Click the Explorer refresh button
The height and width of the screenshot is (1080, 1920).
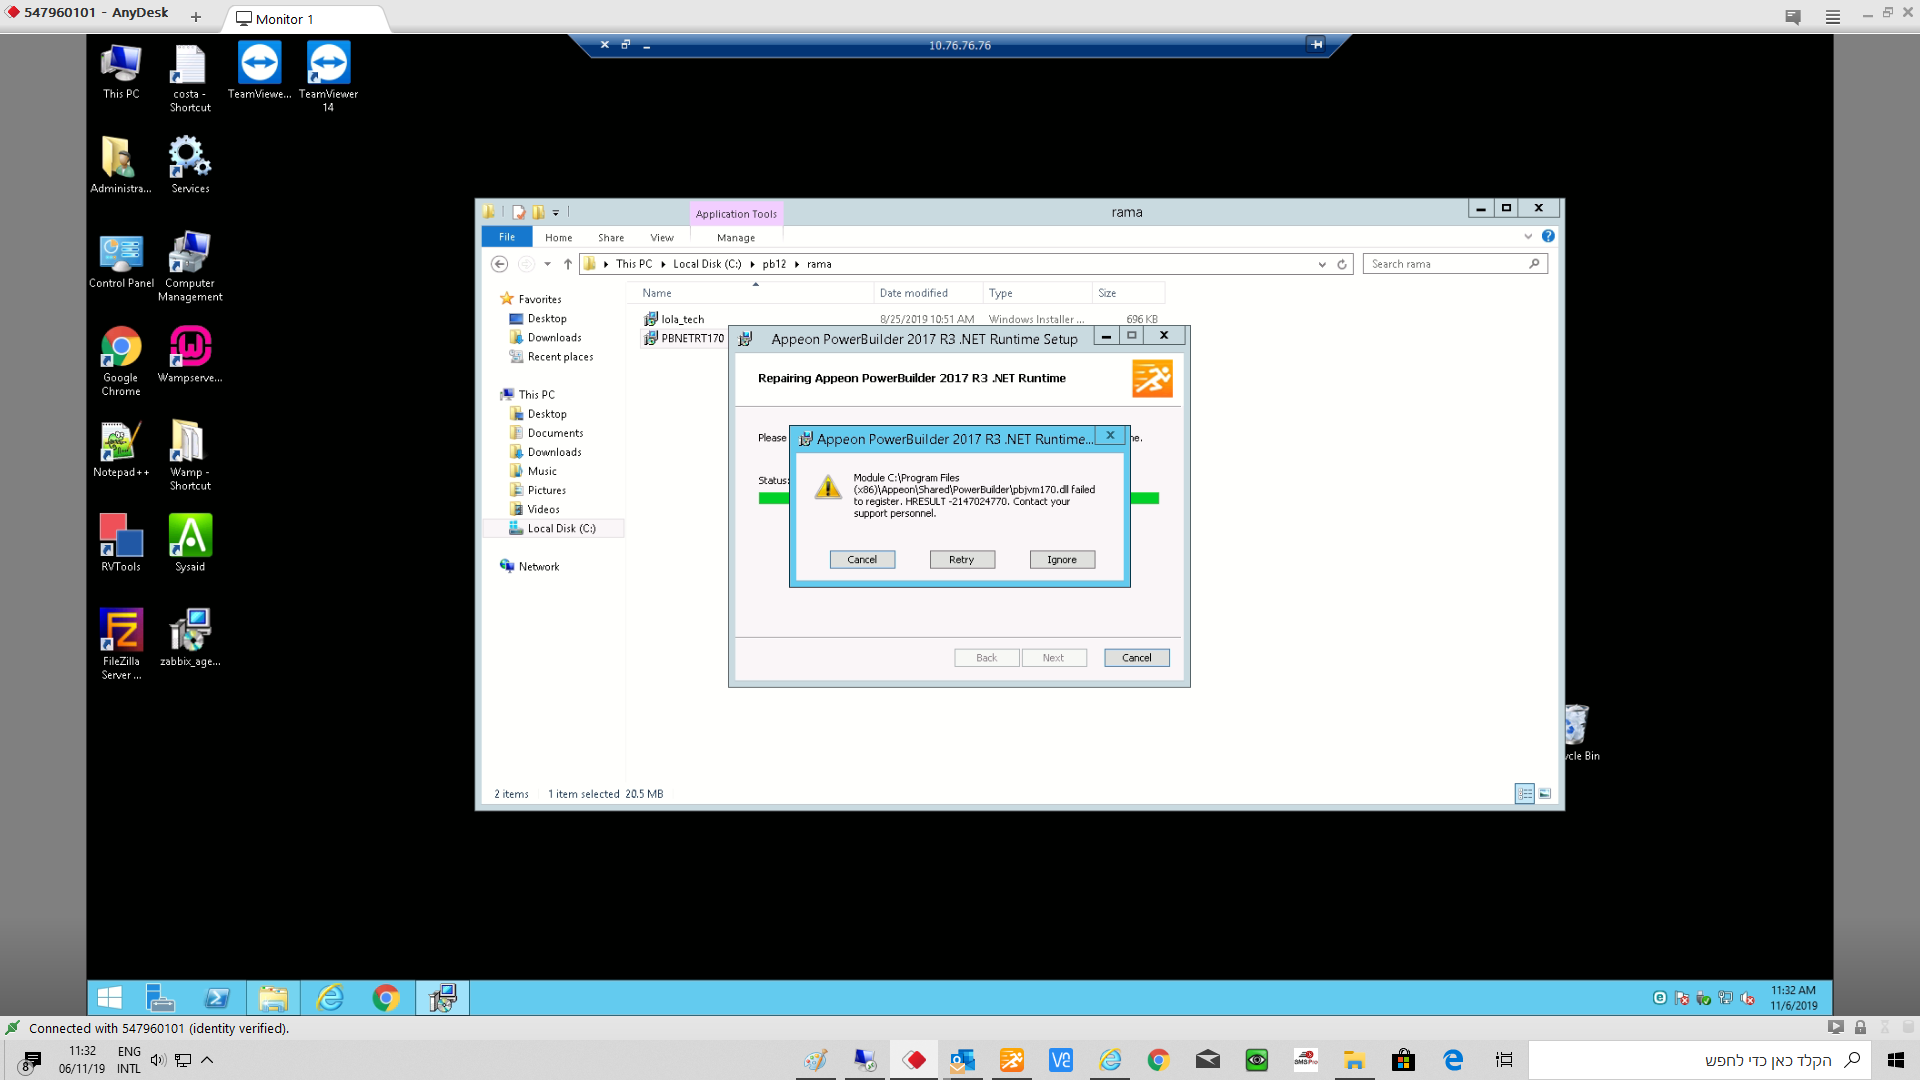[1342, 264]
